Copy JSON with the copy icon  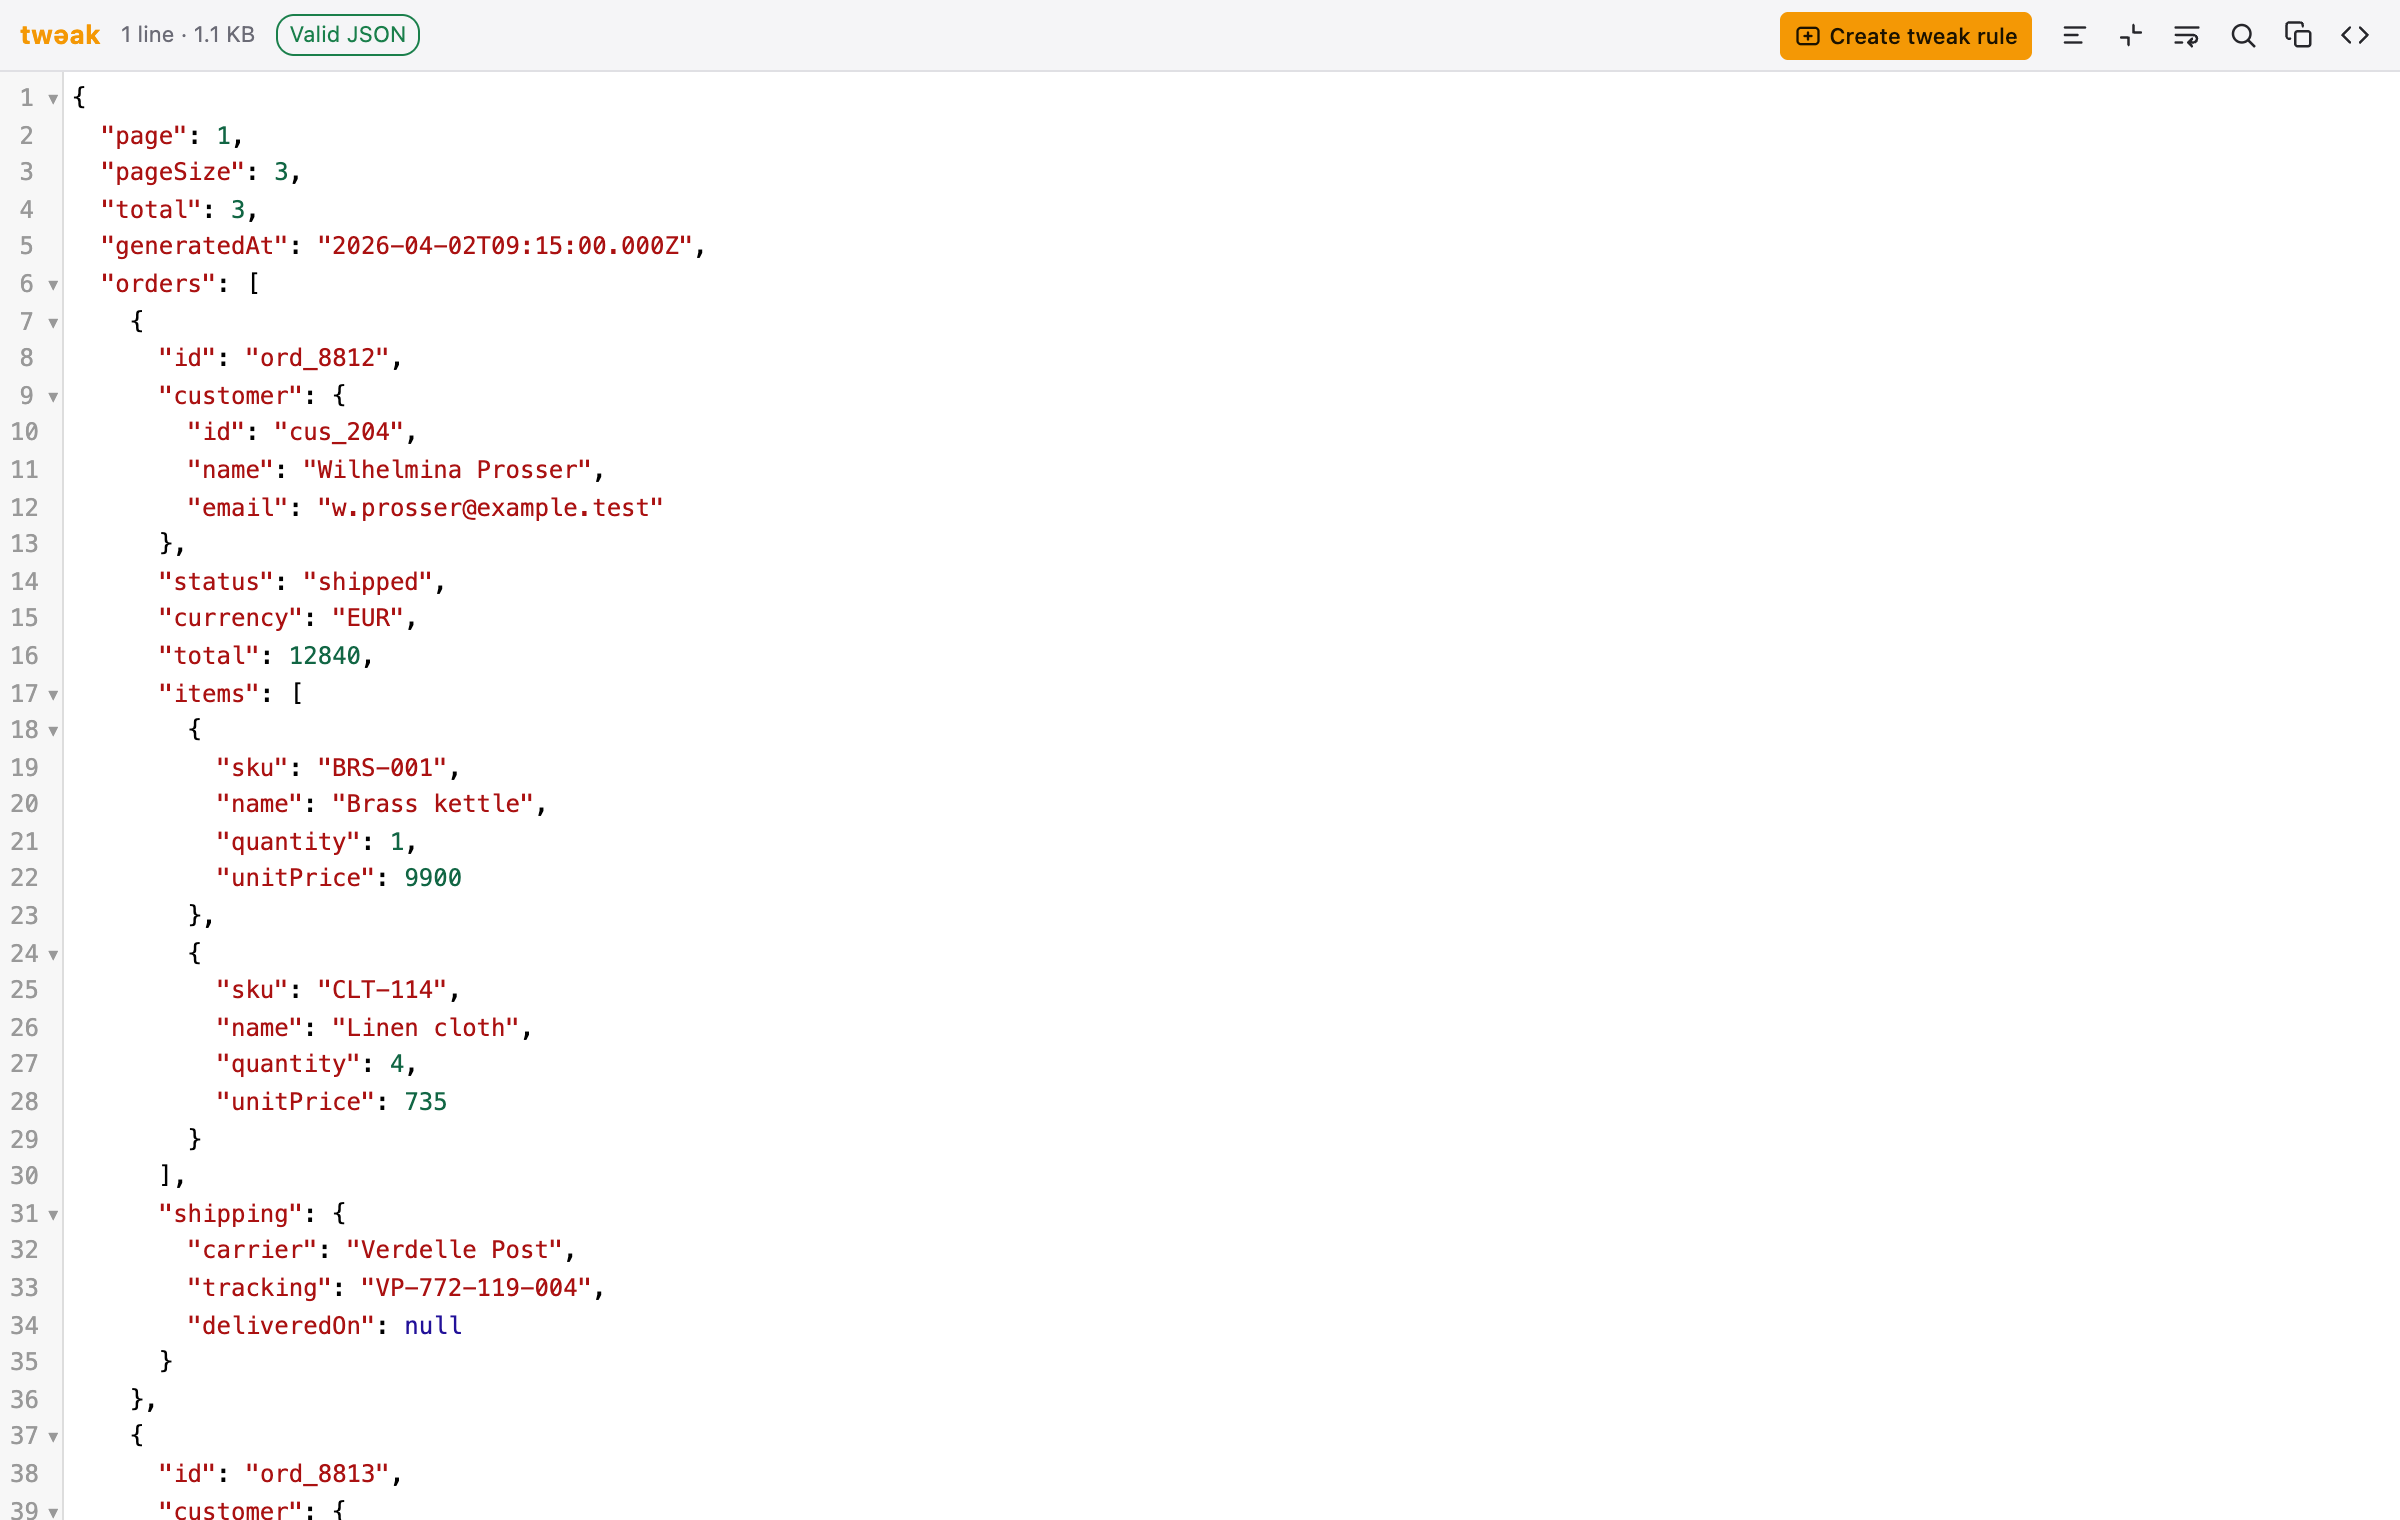2298,36
